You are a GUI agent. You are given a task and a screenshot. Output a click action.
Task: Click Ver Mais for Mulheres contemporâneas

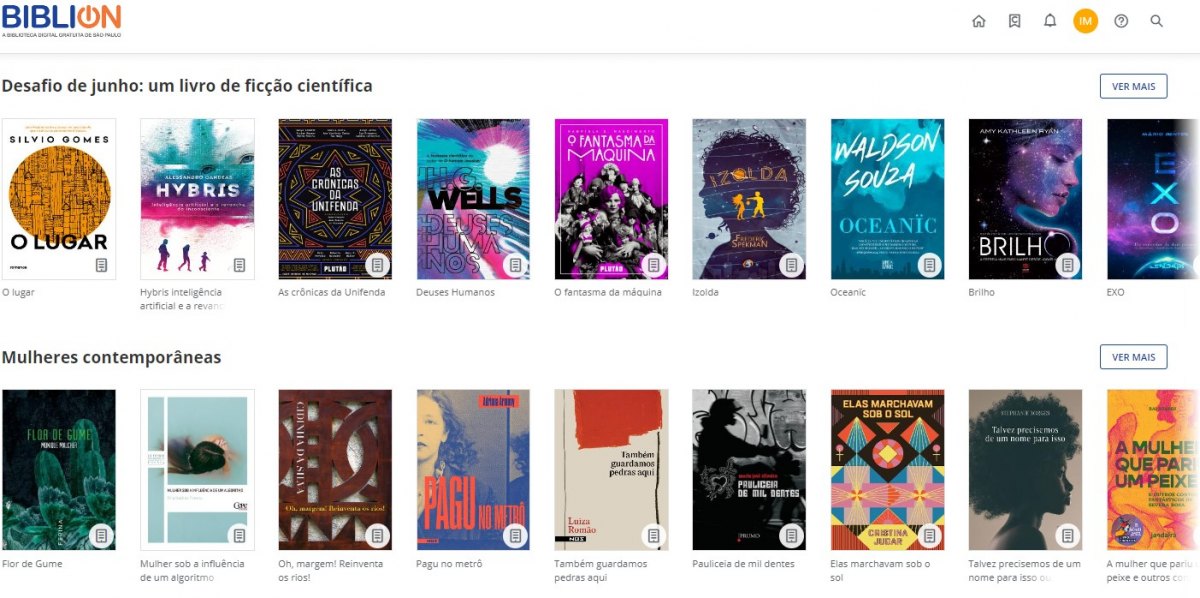coord(1133,357)
